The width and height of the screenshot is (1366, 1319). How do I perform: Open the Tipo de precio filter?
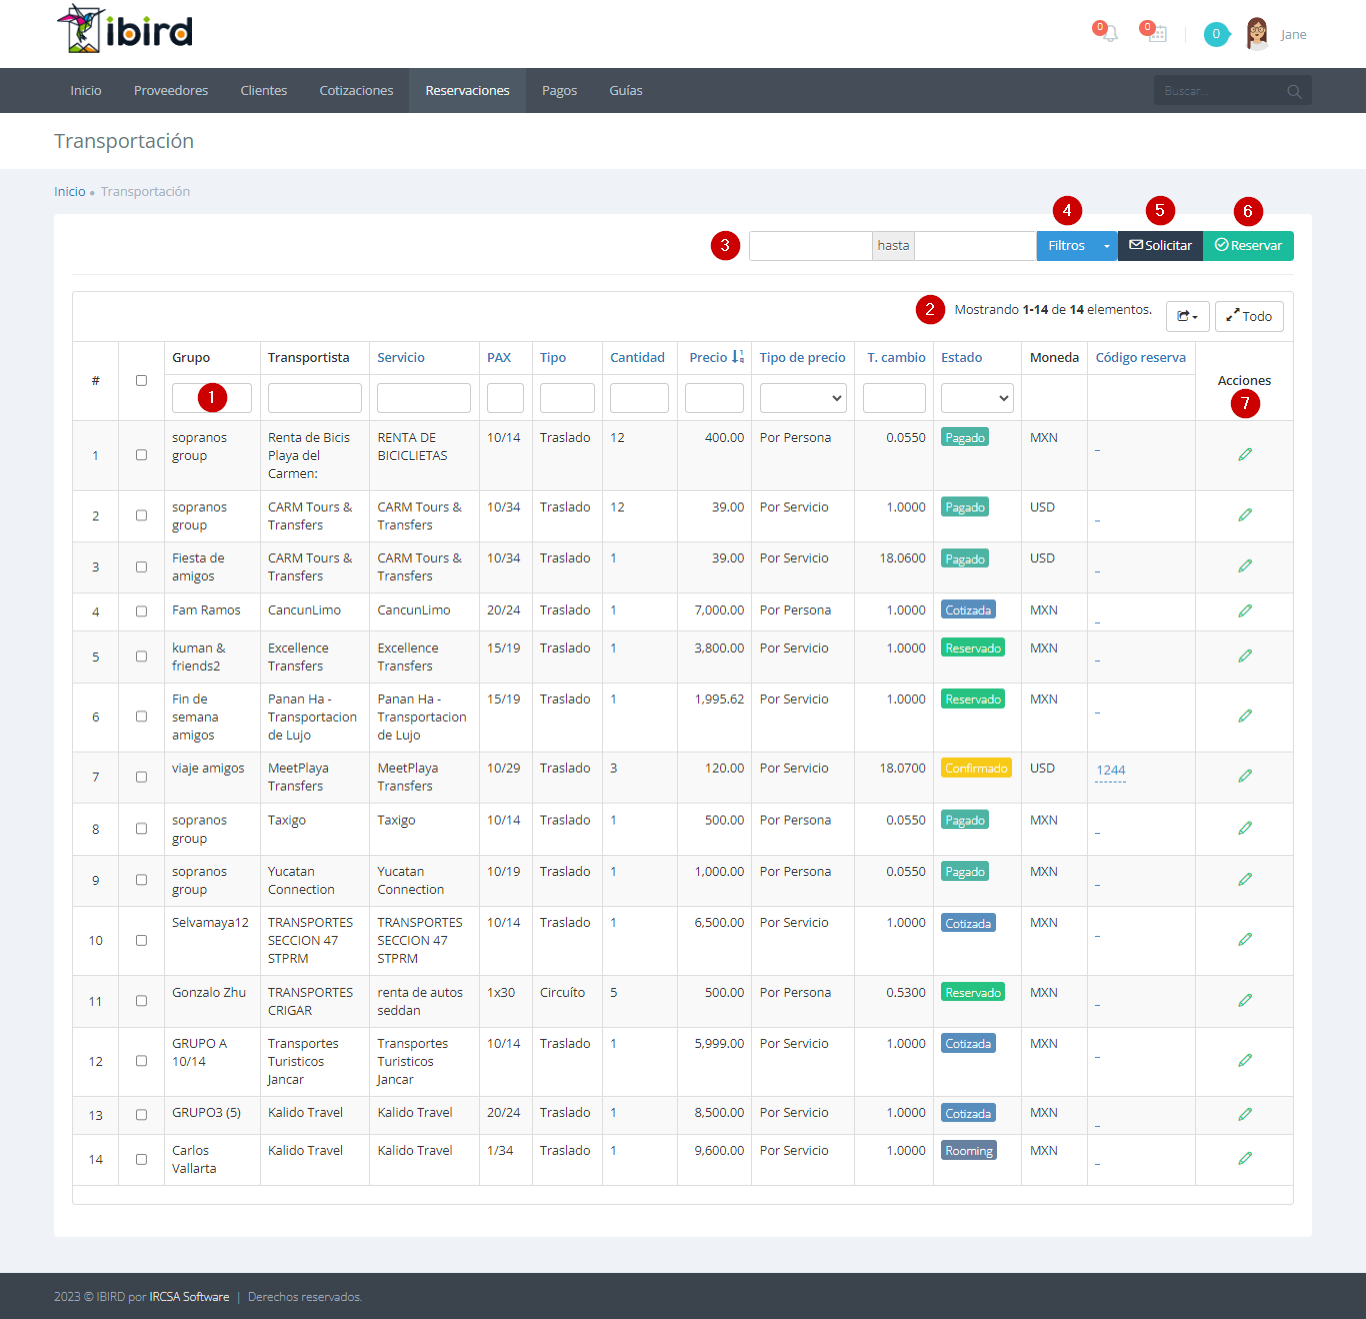803,398
